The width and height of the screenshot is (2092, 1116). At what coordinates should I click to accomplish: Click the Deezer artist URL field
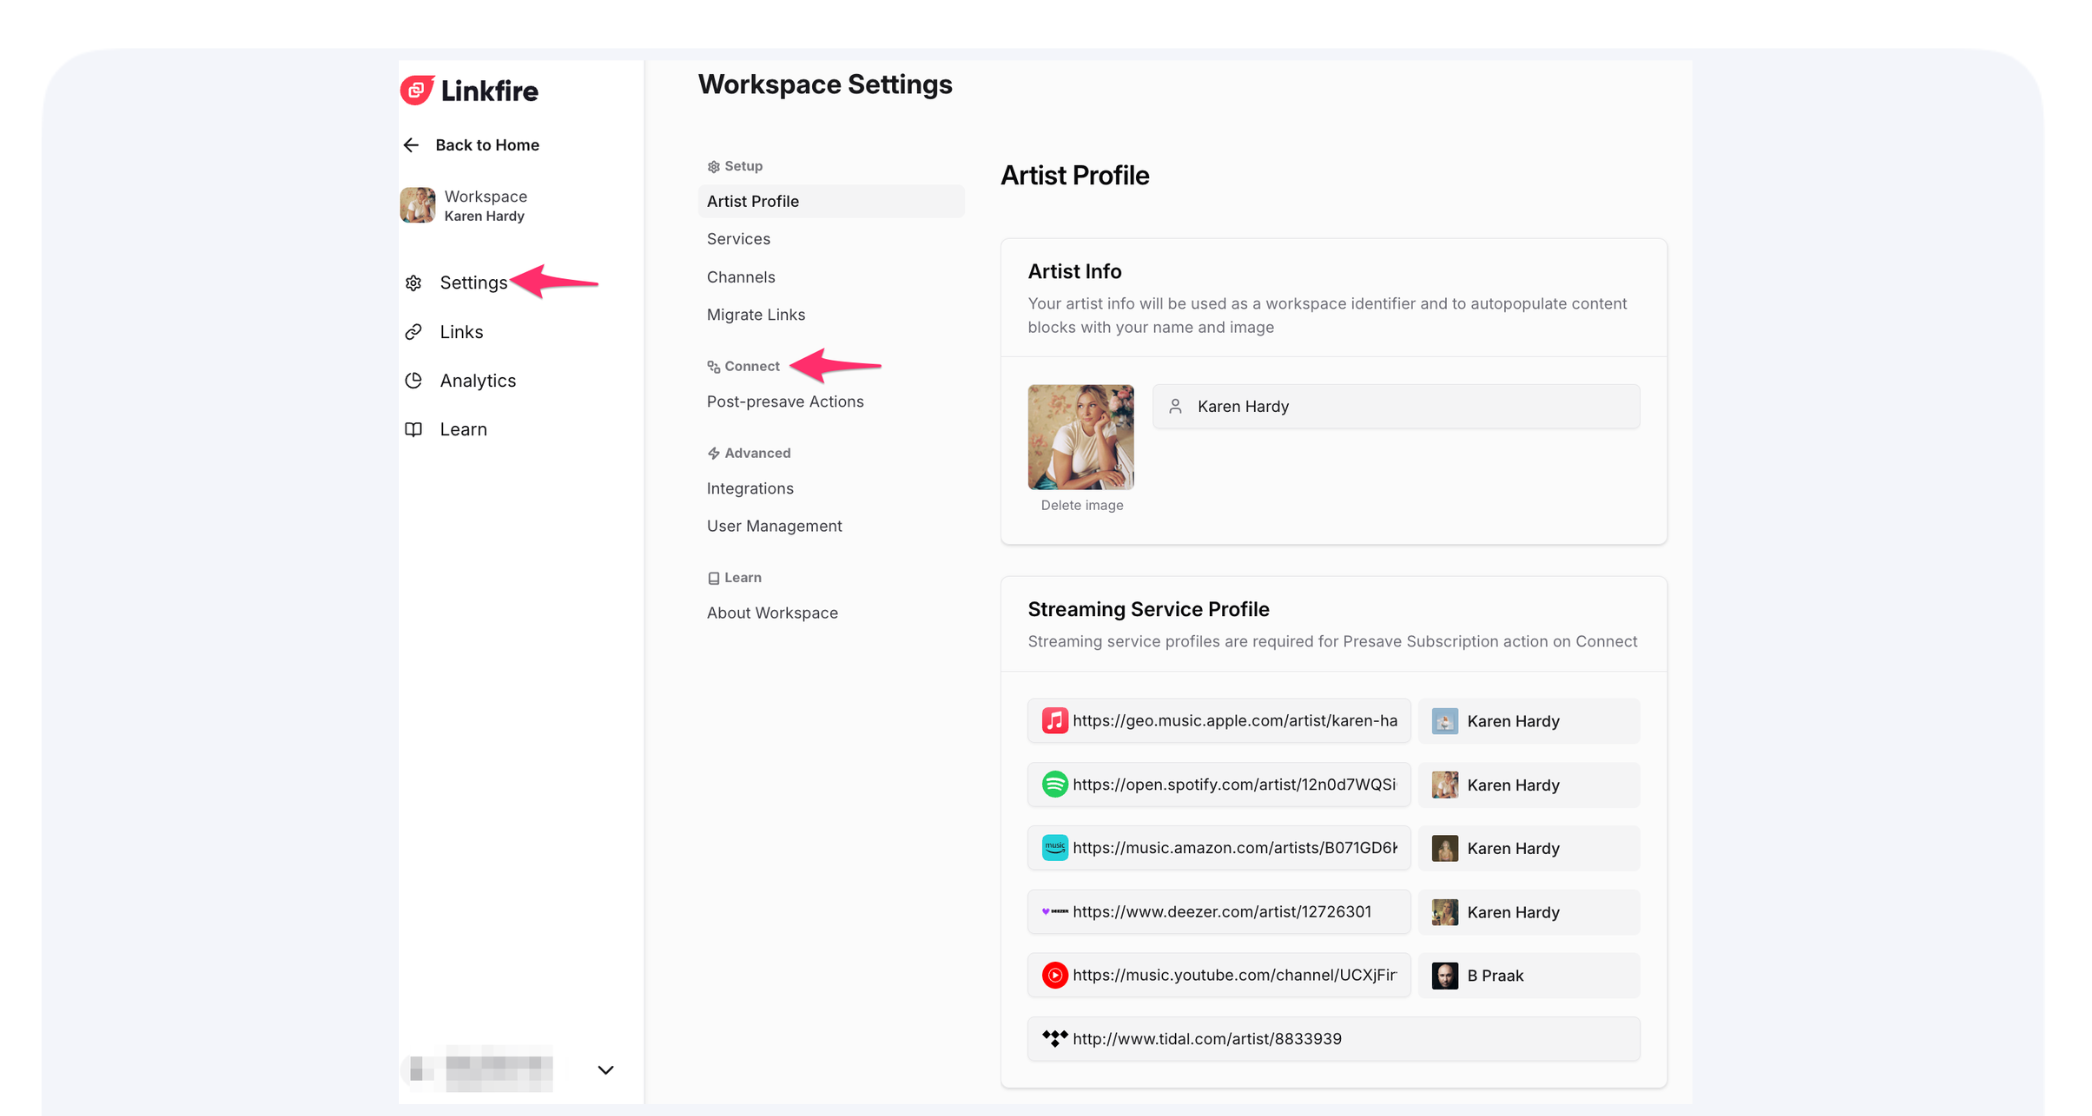[1222, 912]
